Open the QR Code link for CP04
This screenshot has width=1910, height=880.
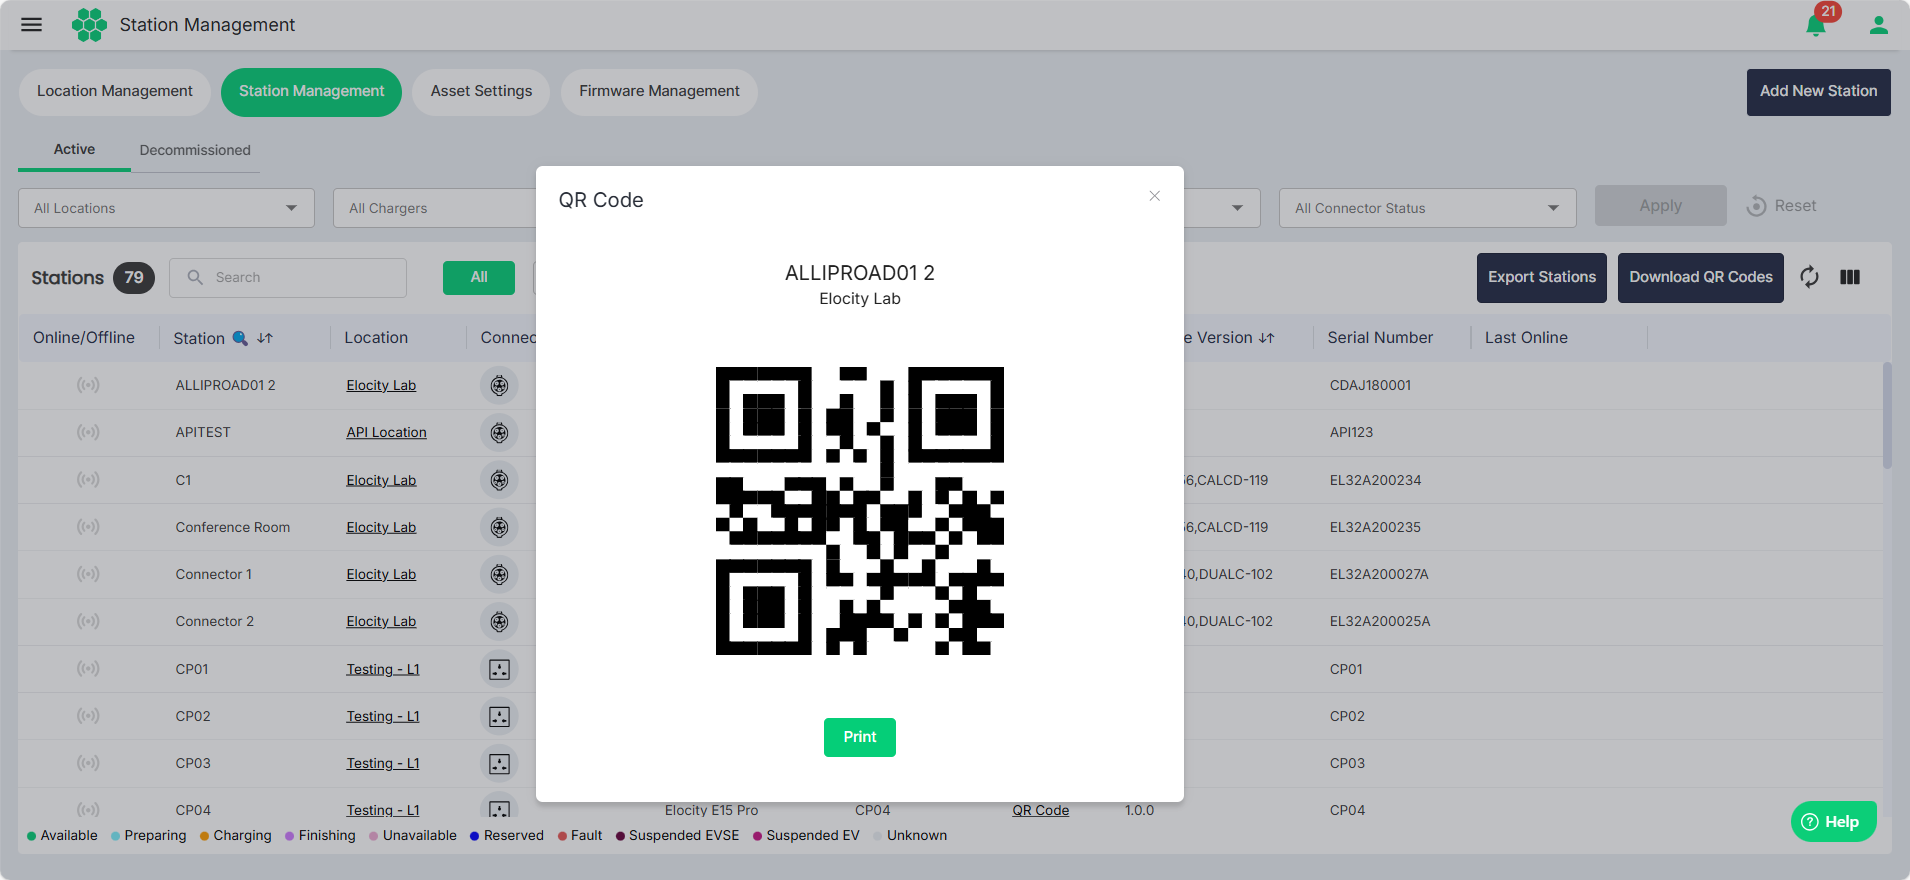coord(1040,811)
